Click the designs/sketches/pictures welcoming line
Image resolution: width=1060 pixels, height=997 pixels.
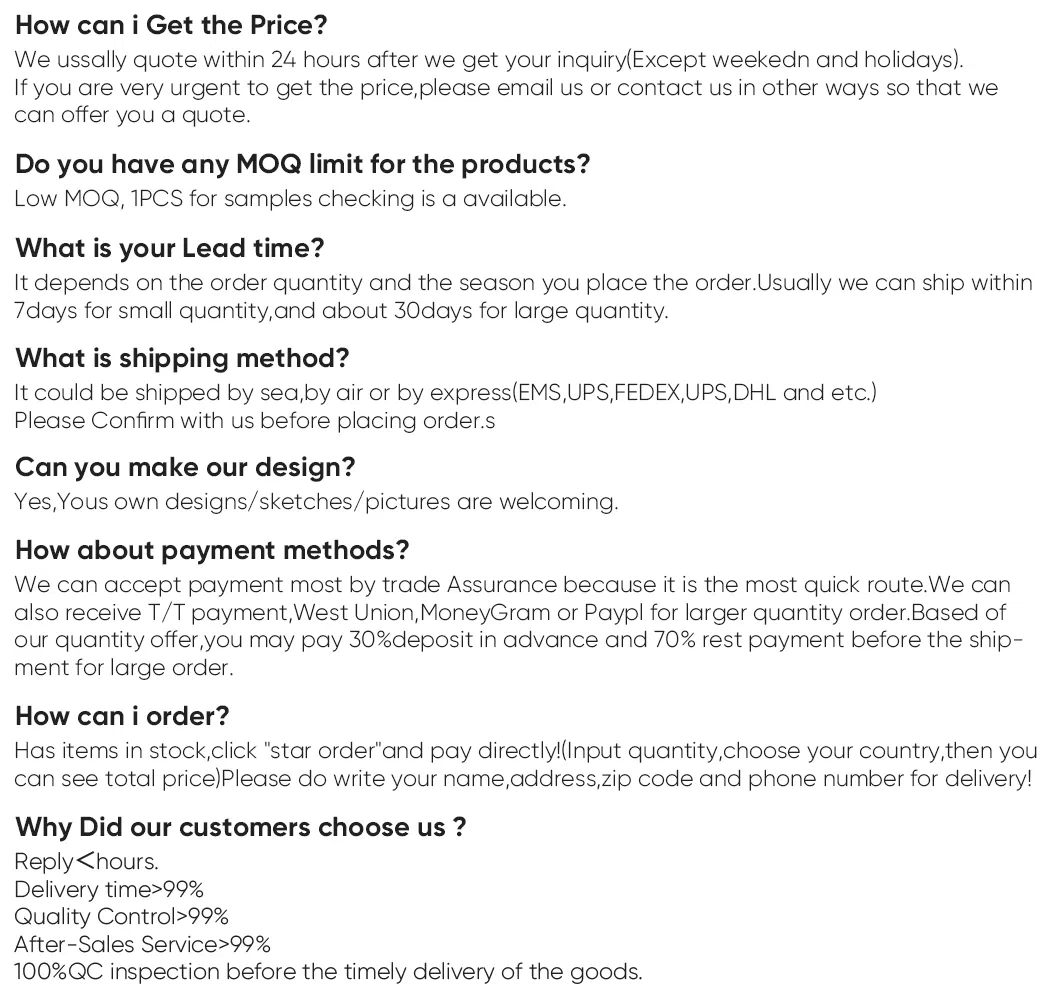316,501
